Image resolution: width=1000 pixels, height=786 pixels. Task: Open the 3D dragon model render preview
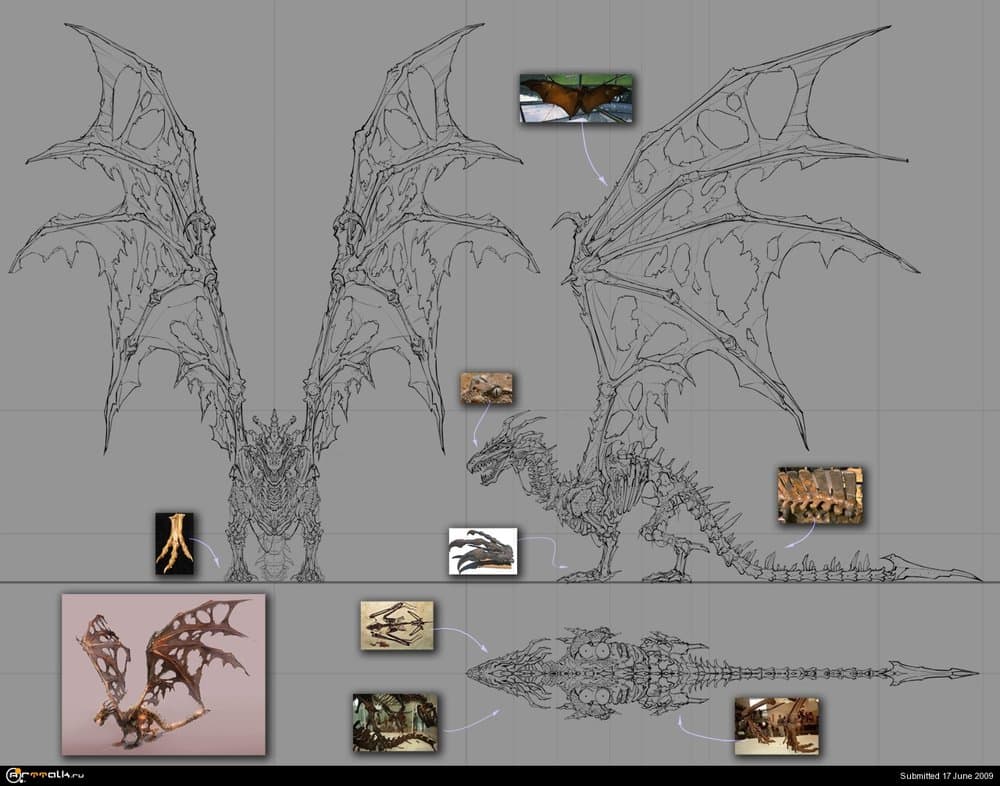coord(165,672)
